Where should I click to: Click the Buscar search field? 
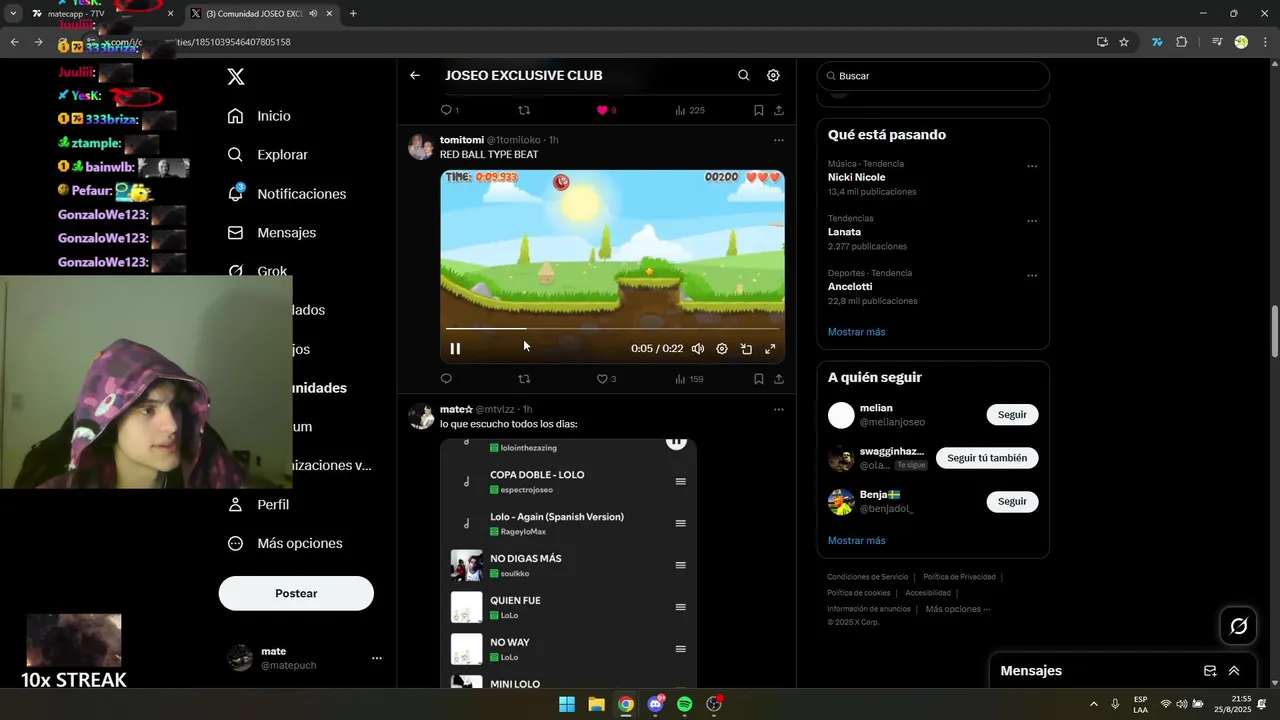coord(933,76)
